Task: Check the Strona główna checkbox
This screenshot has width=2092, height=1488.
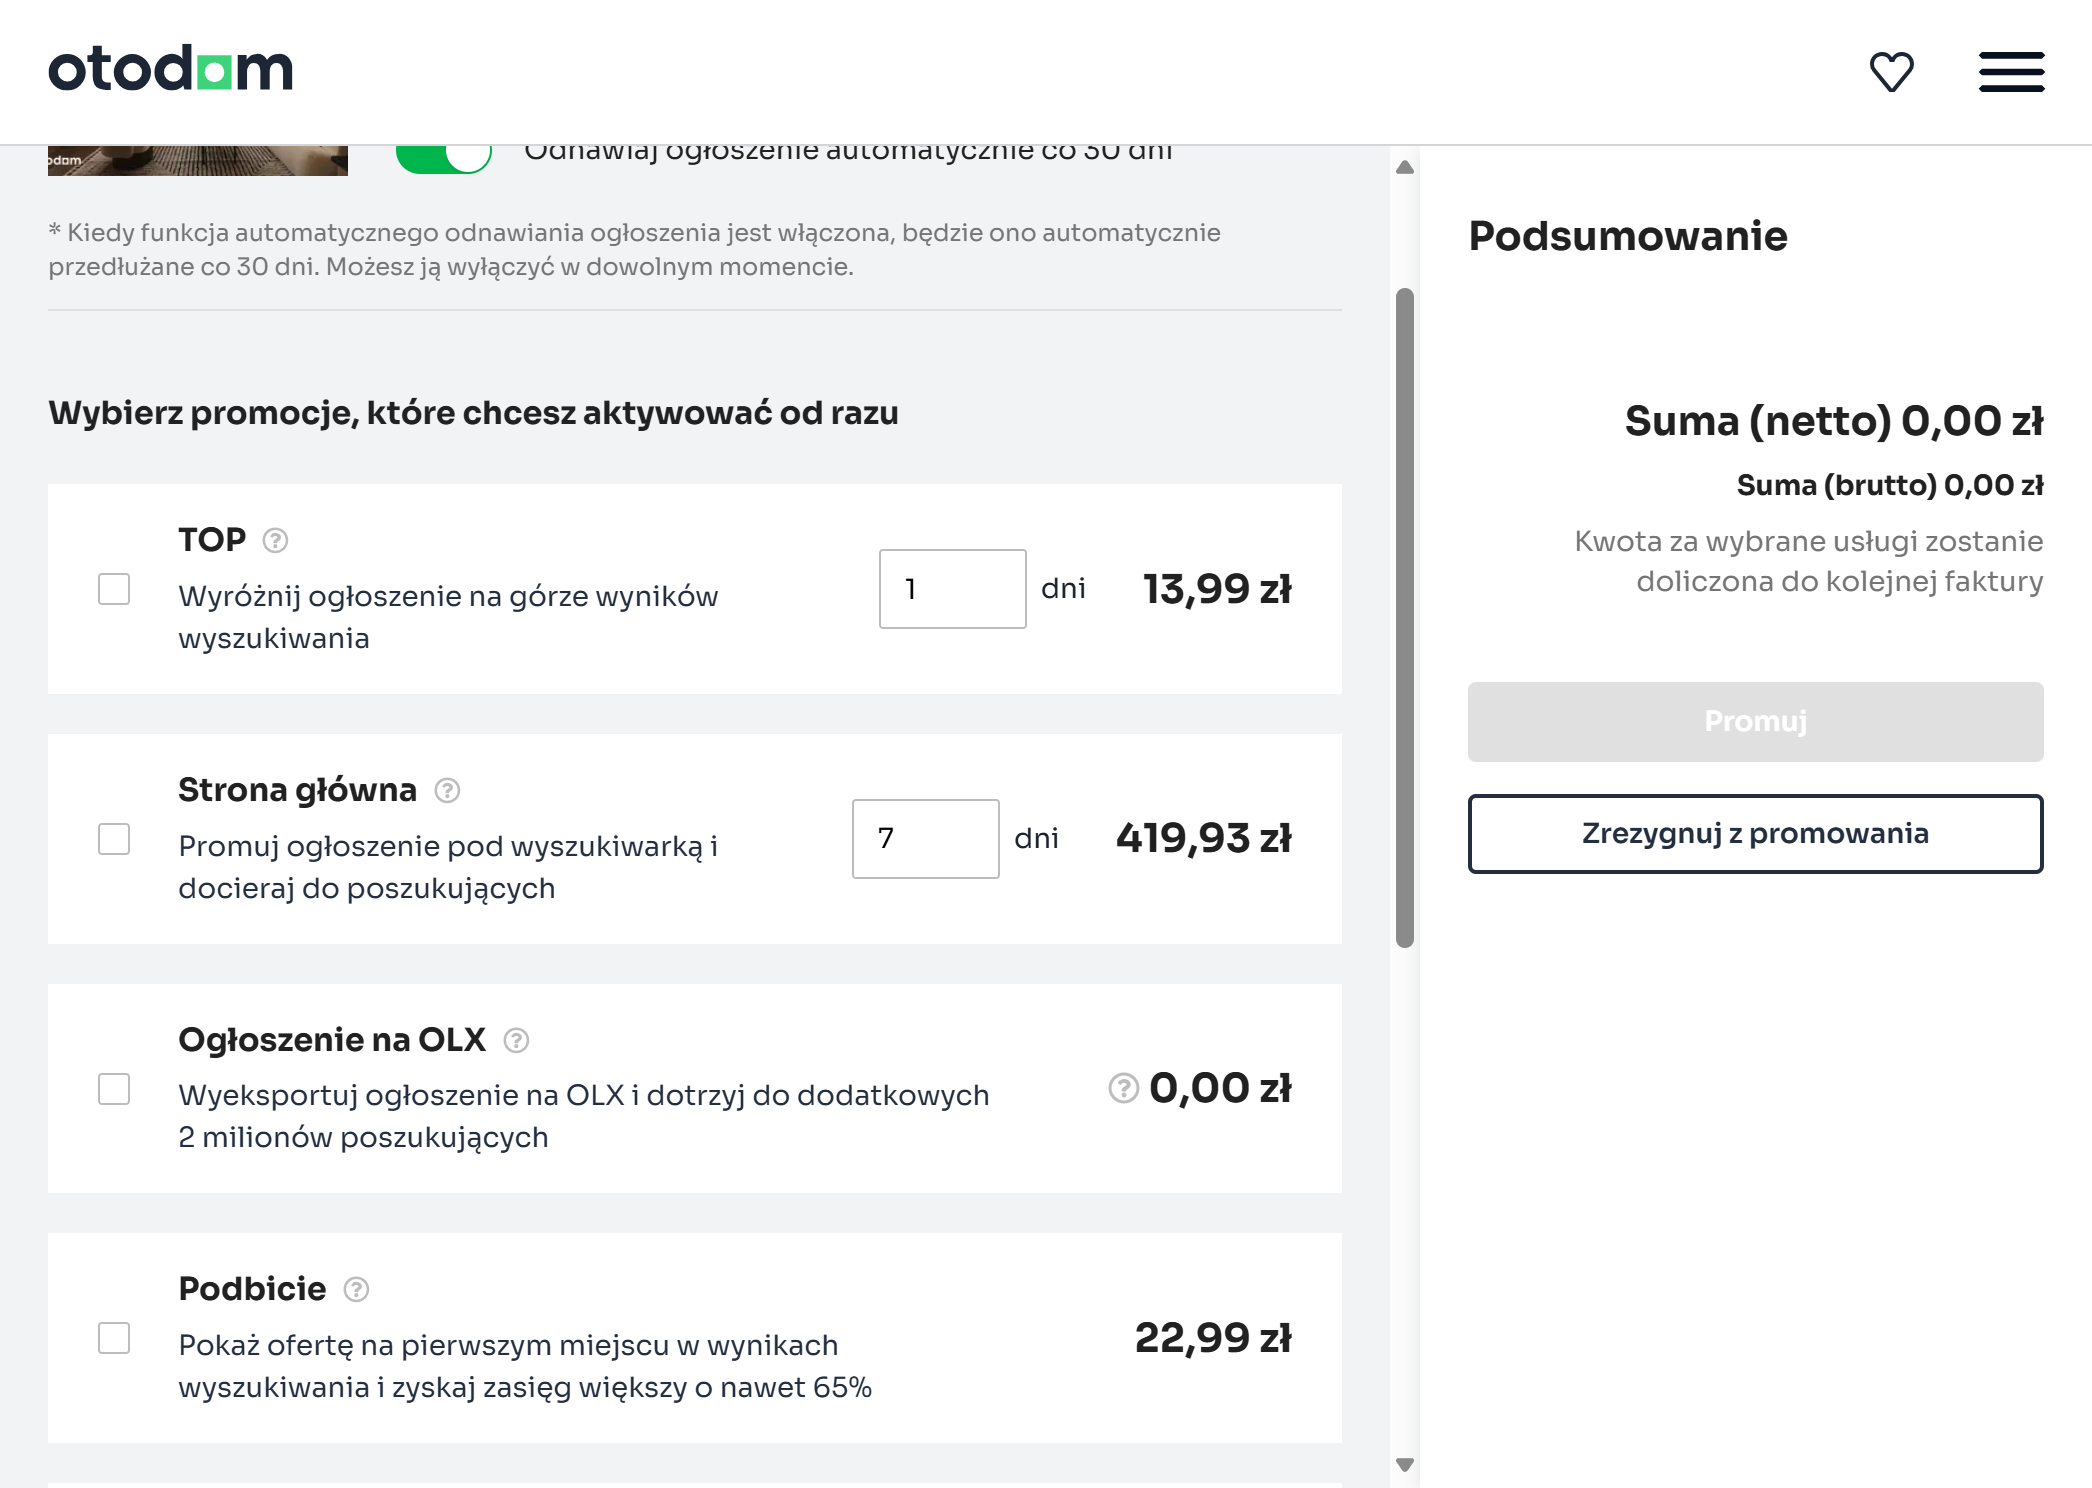Action: click(x=114, y=839)
